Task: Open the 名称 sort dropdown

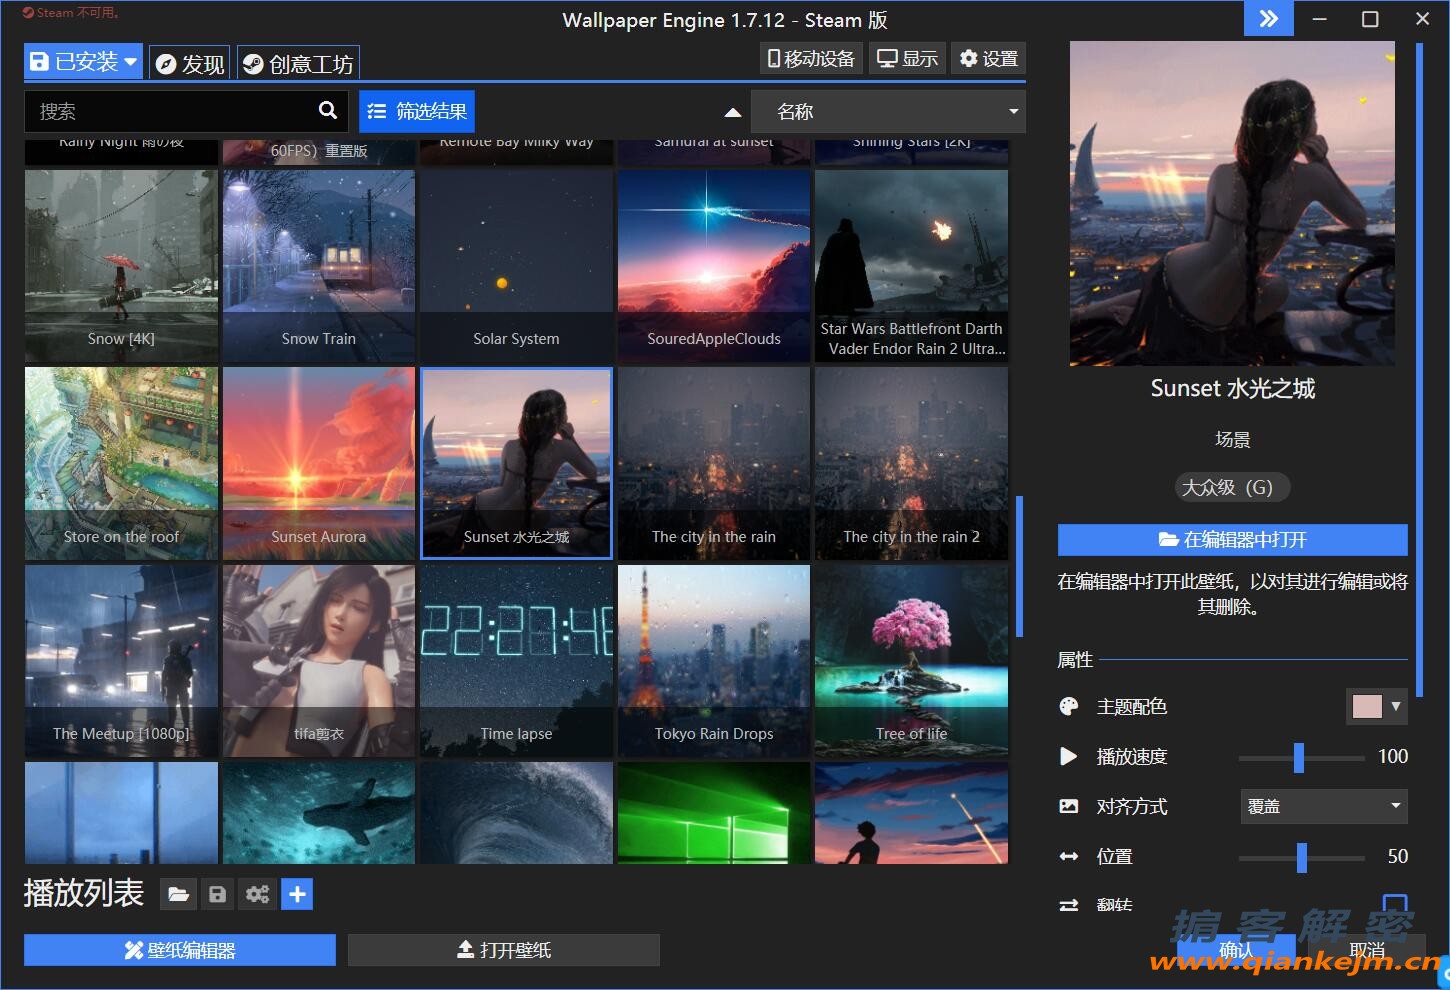Action: pyautogui.click(x=888, y=111)
